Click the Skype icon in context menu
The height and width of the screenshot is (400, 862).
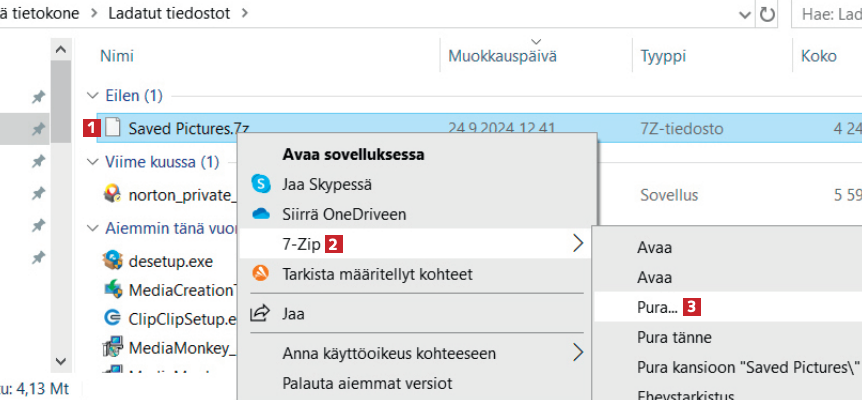coord(261,184)
